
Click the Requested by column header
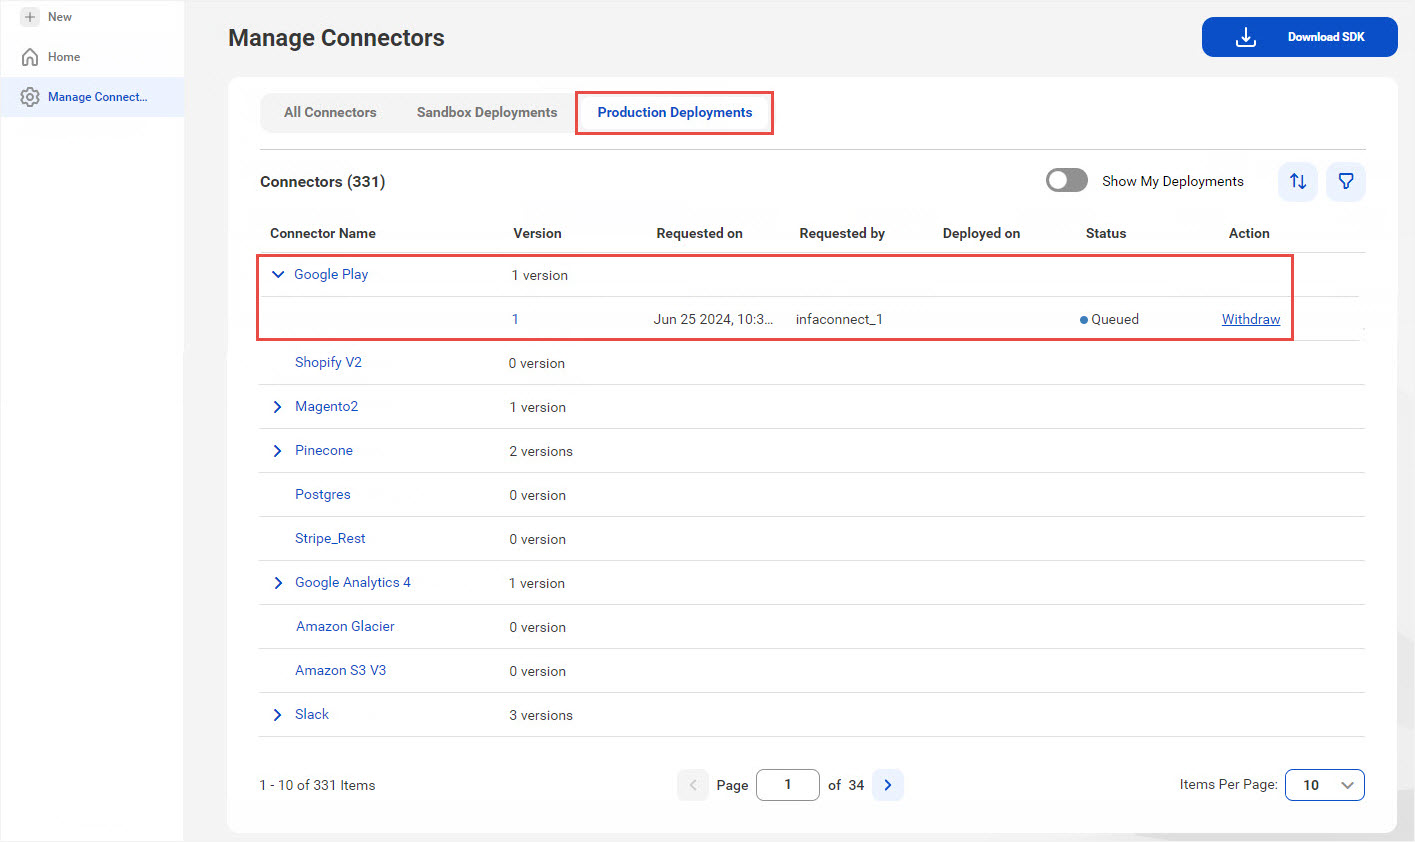tap(842, 233)
